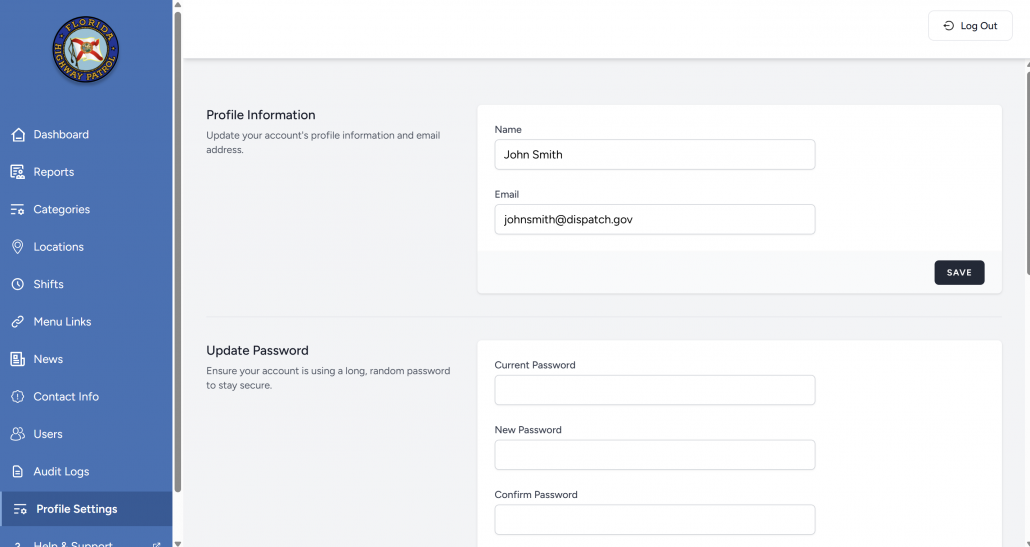The height and width of the screenshot is (547, 1030).
Task: Click the News newspaper icon
Action: (18, 359)
